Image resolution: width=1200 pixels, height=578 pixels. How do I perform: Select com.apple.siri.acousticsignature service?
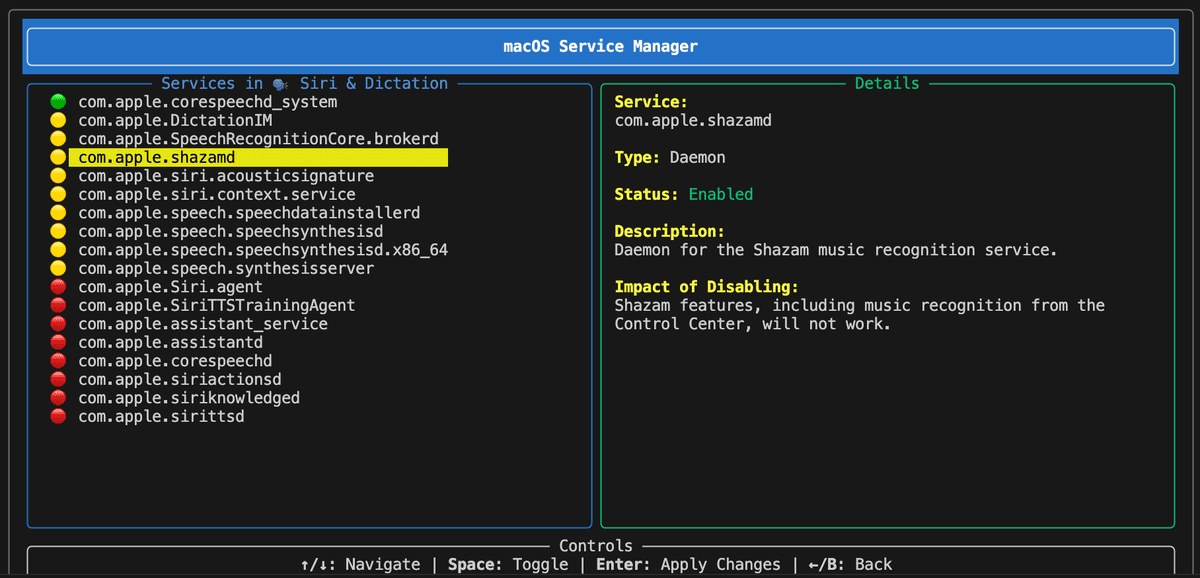point(226,176)
